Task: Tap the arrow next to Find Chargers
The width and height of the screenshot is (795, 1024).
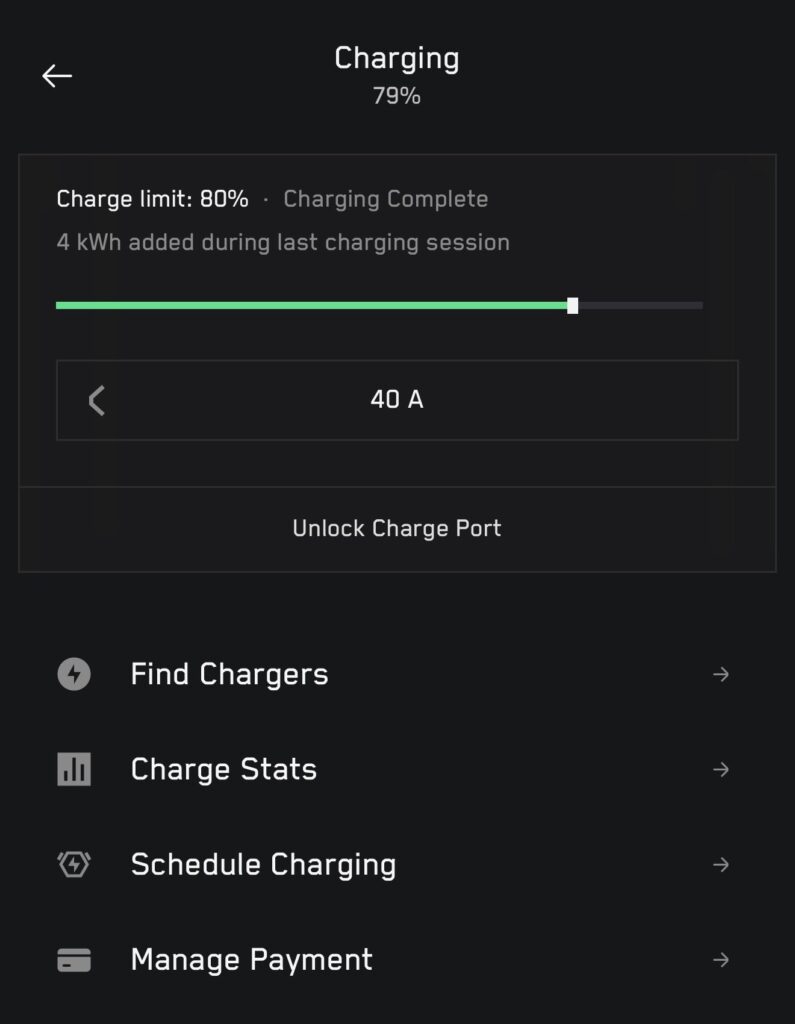Action: tap(720, 674)
